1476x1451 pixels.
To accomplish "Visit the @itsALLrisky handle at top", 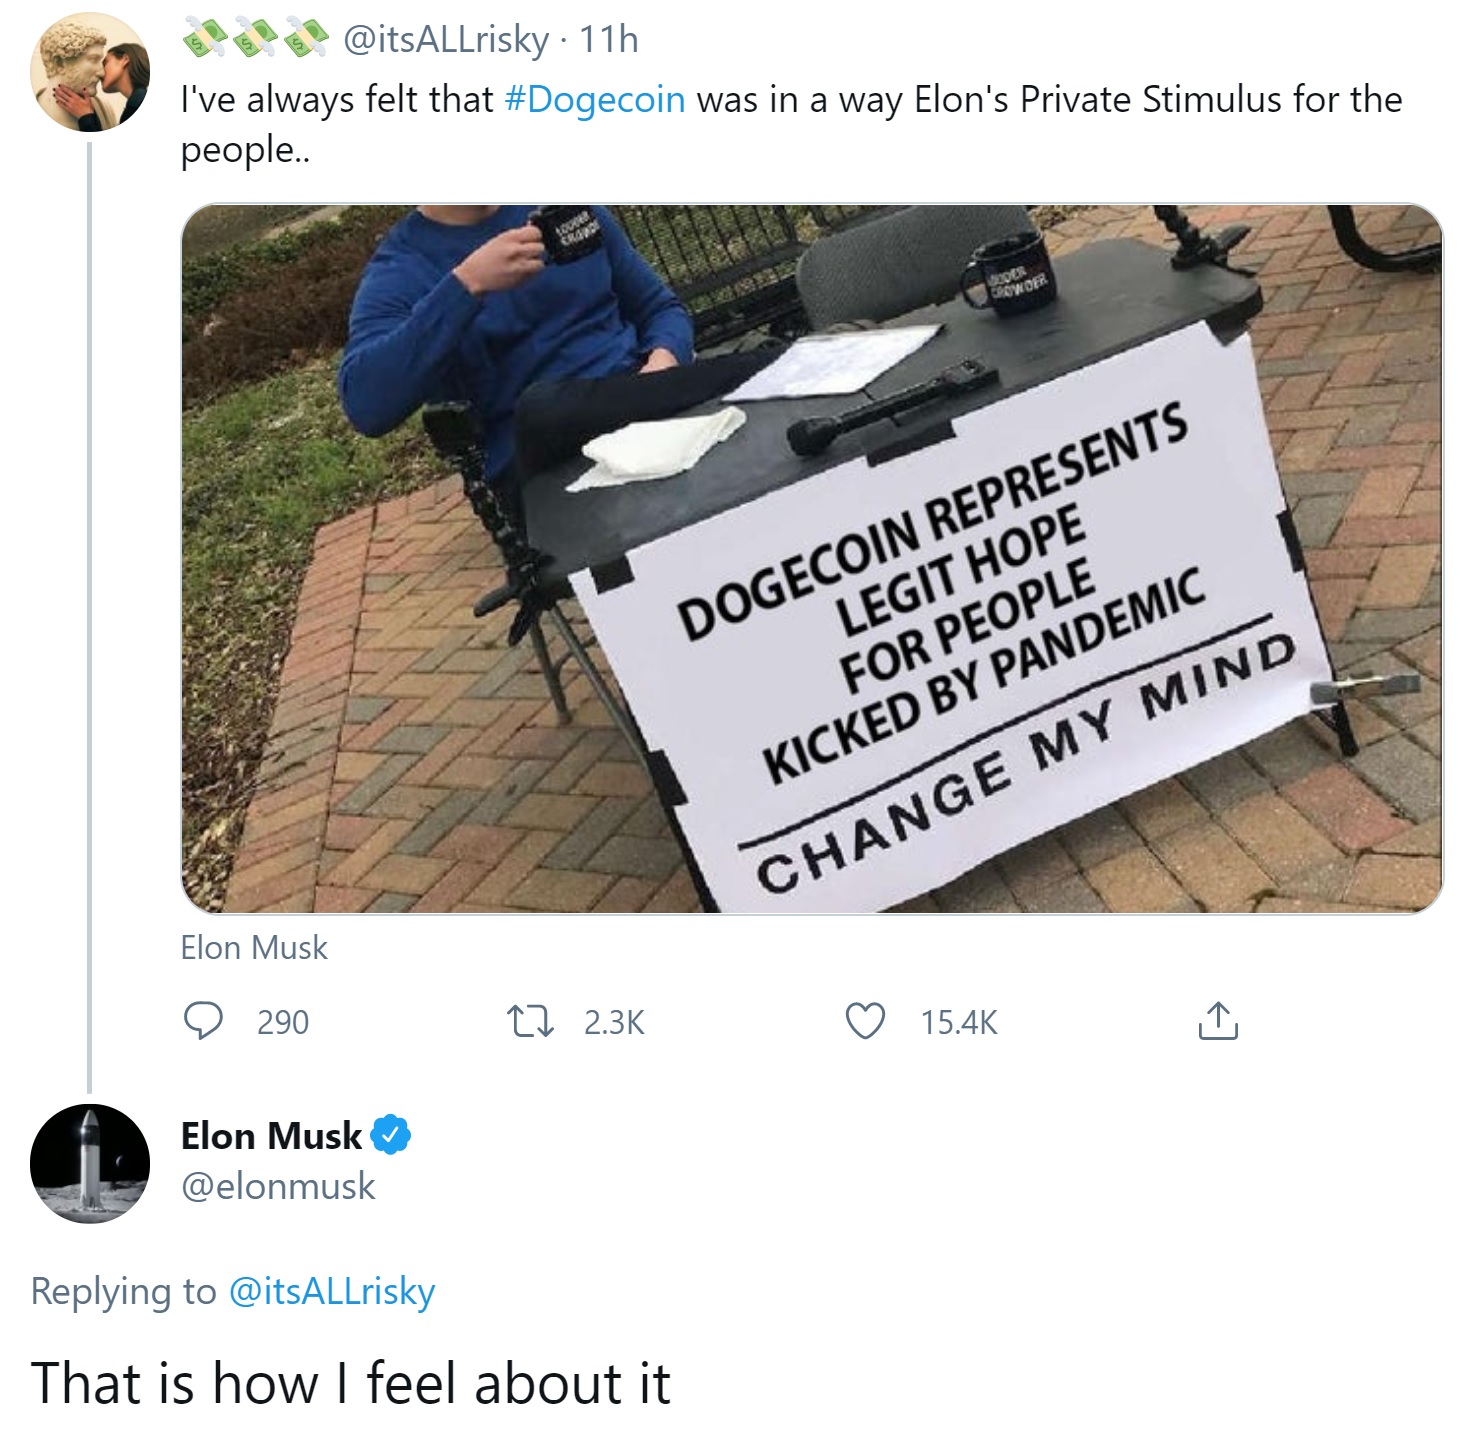I will point(446,39).
